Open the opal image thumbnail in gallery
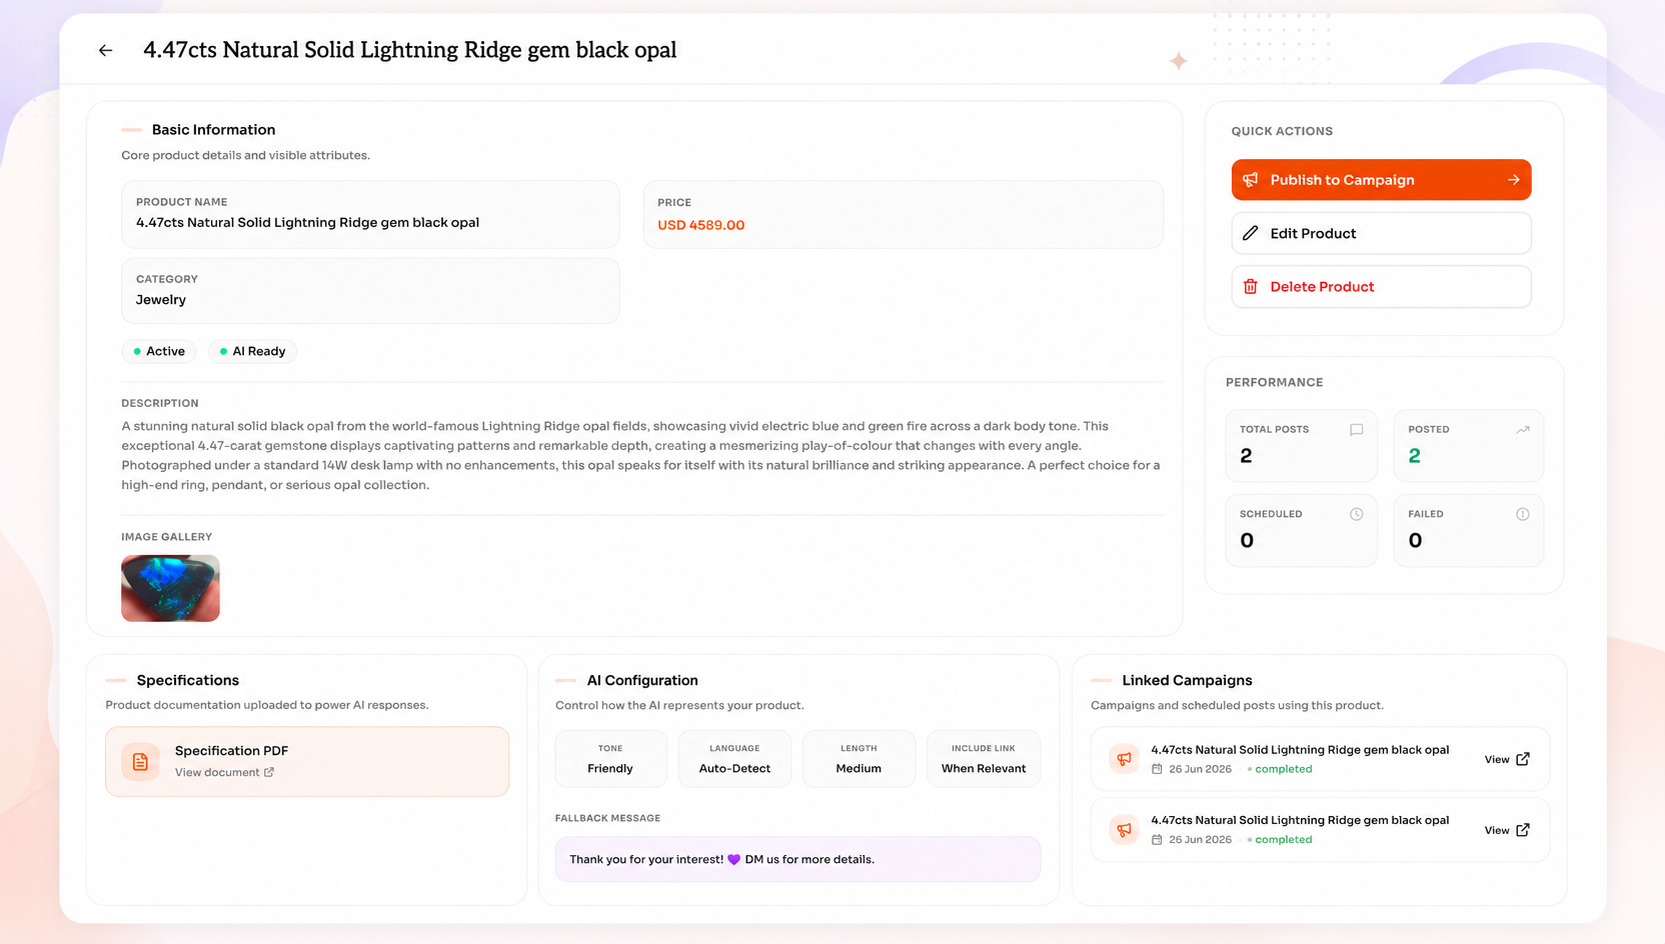 tap(170, 588)
